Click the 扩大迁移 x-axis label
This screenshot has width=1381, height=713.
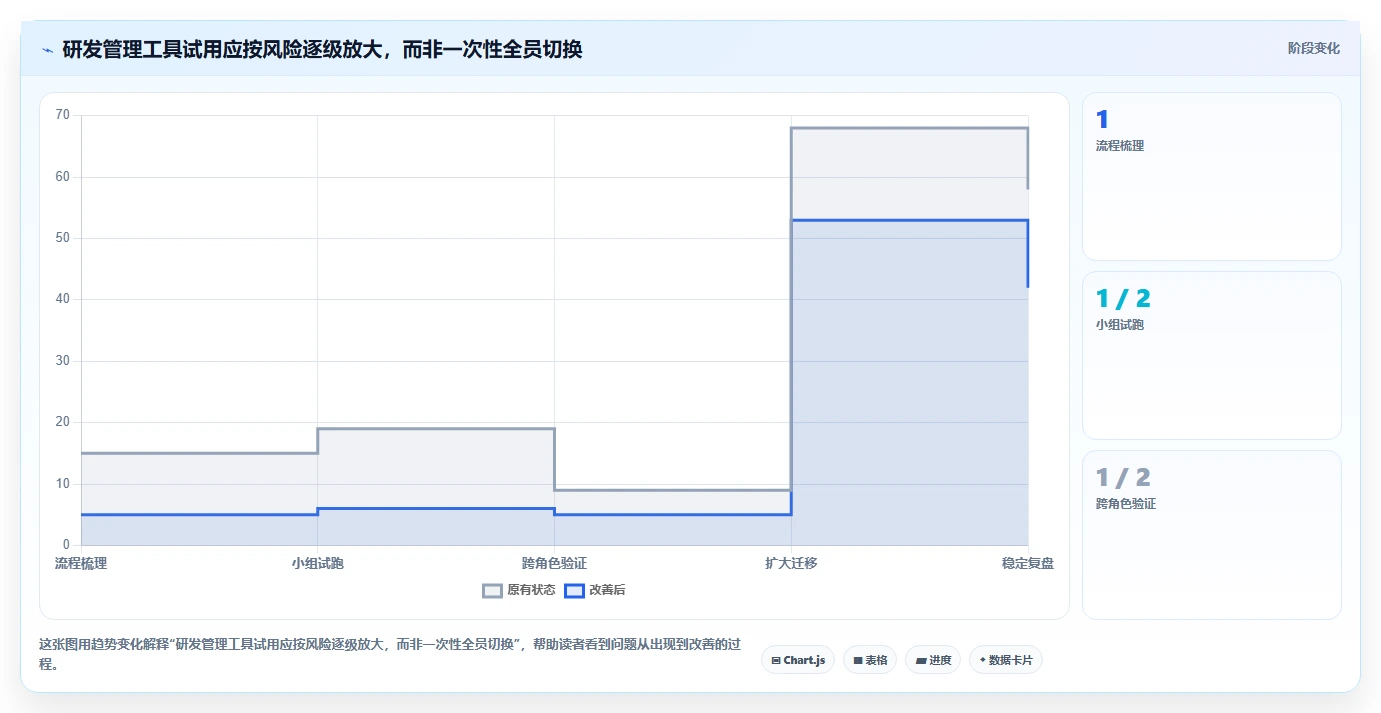[x=791, y=563]
